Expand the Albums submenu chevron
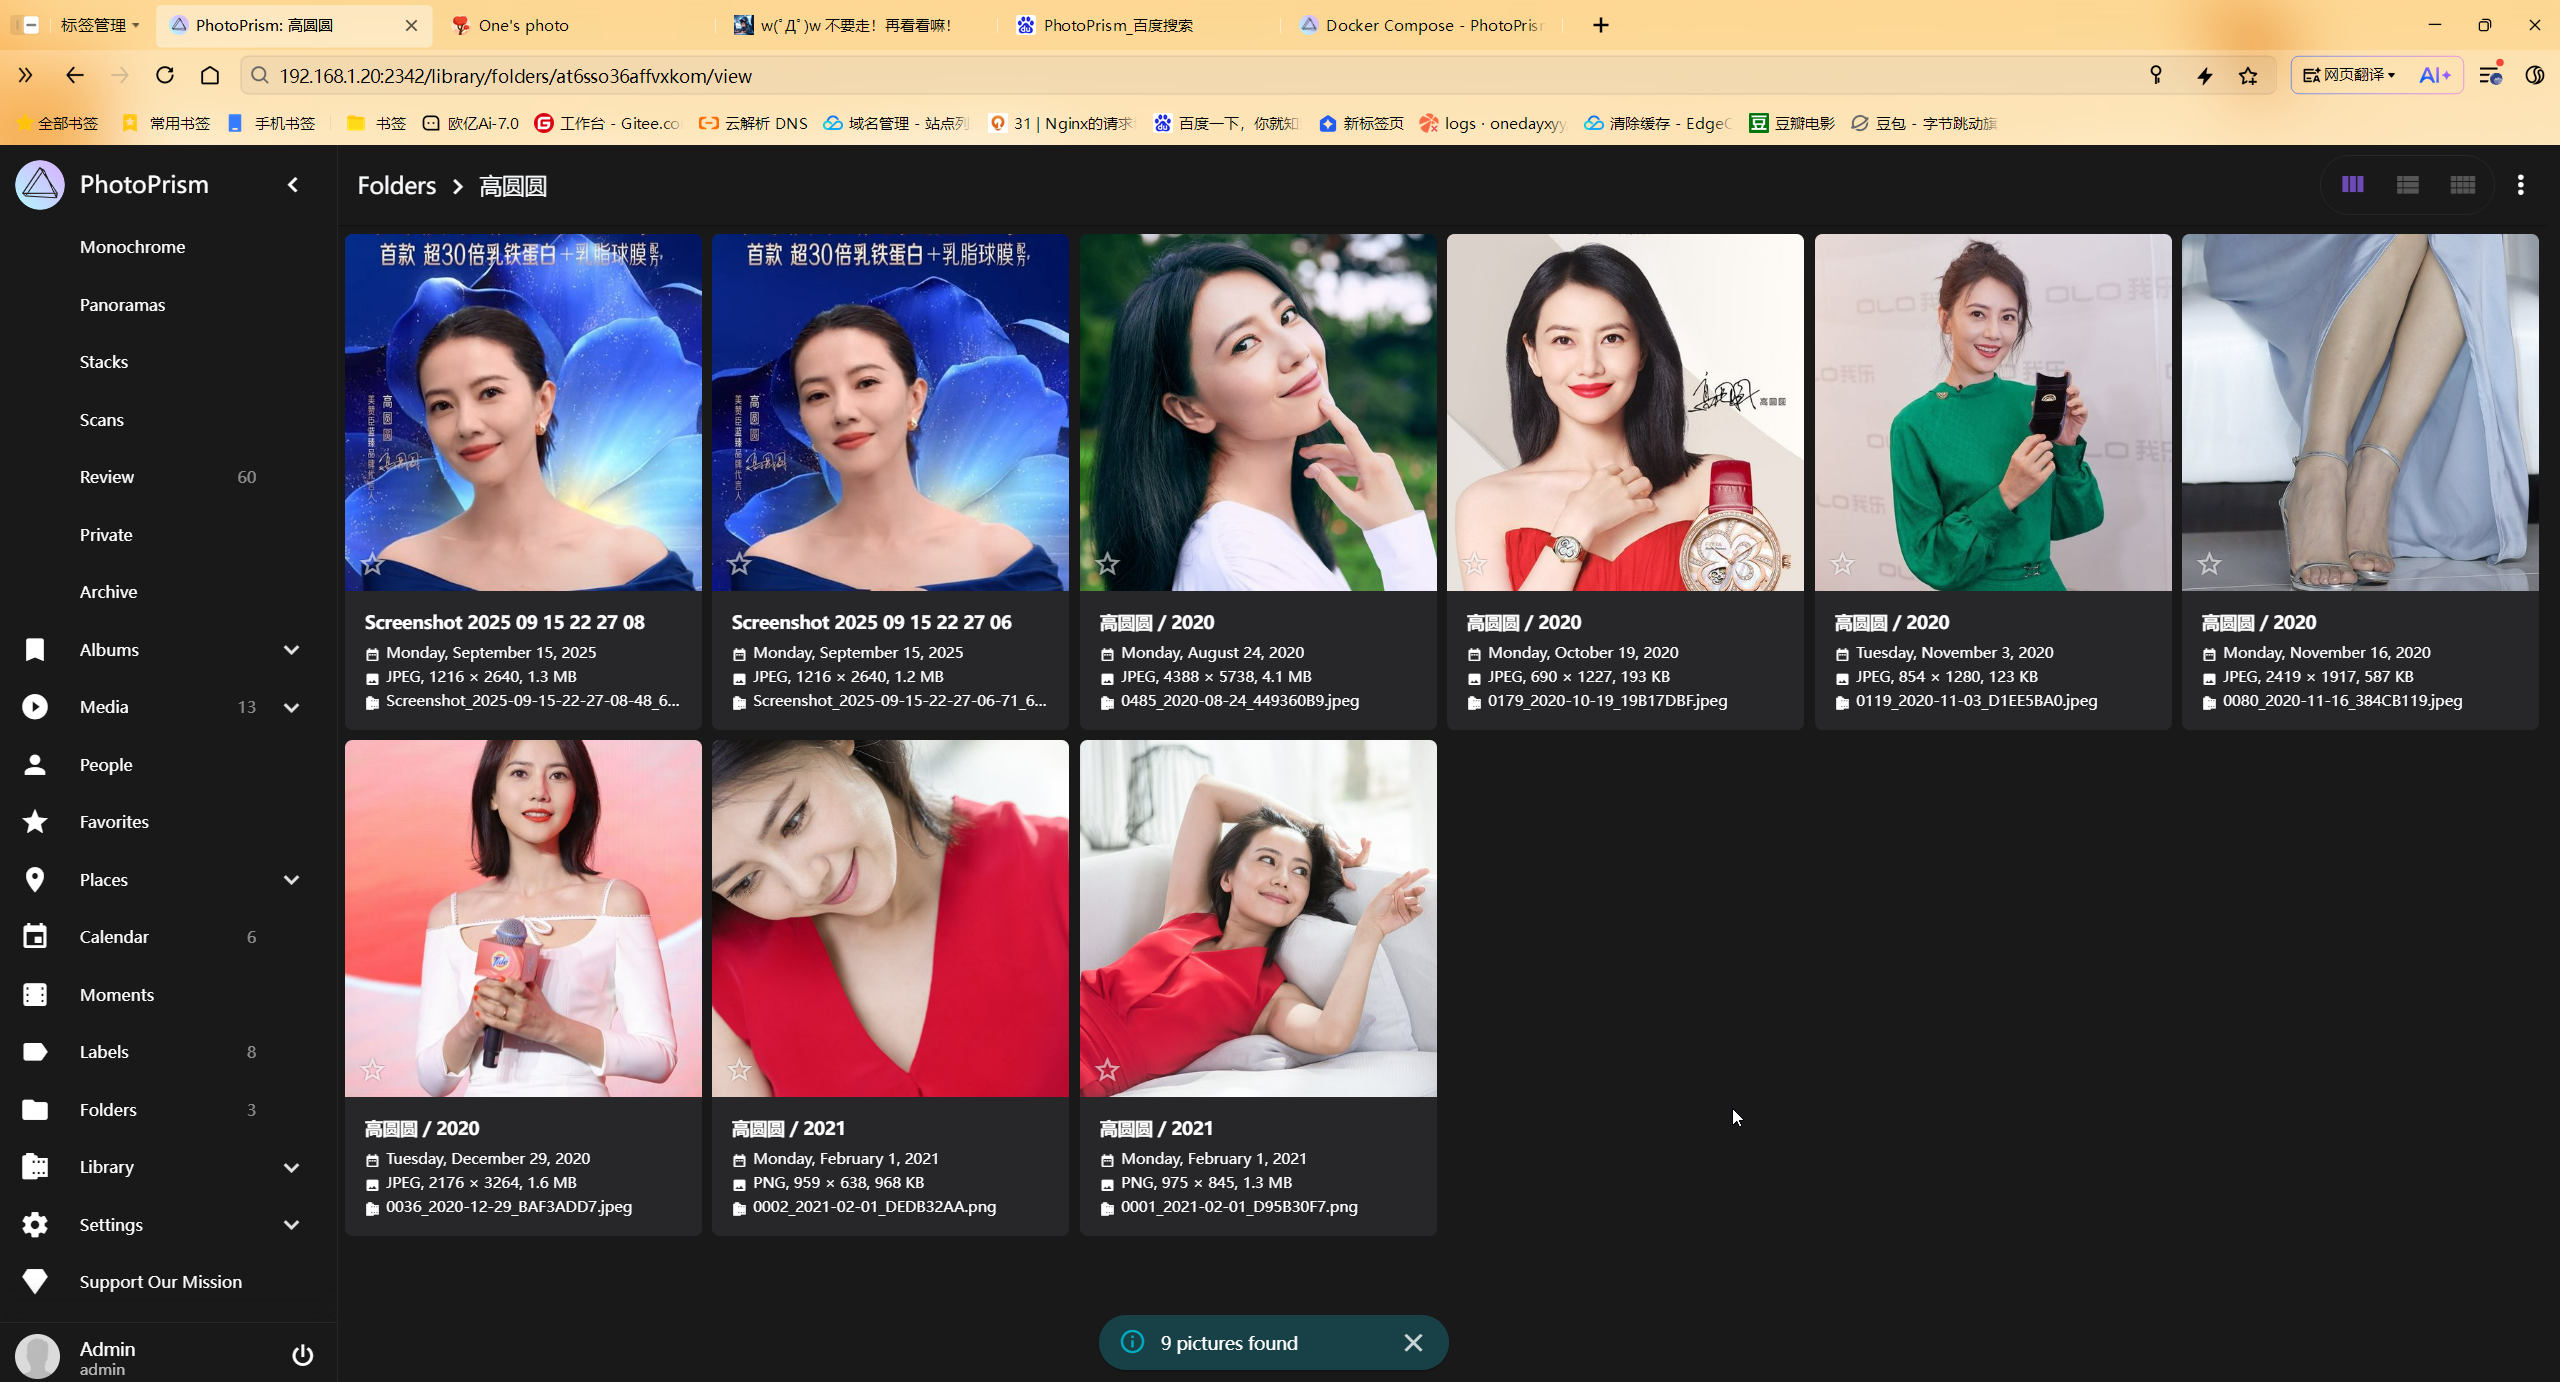Viewport: 2560px width, 1382px height. pyautogui.click(x=291, y=650)
